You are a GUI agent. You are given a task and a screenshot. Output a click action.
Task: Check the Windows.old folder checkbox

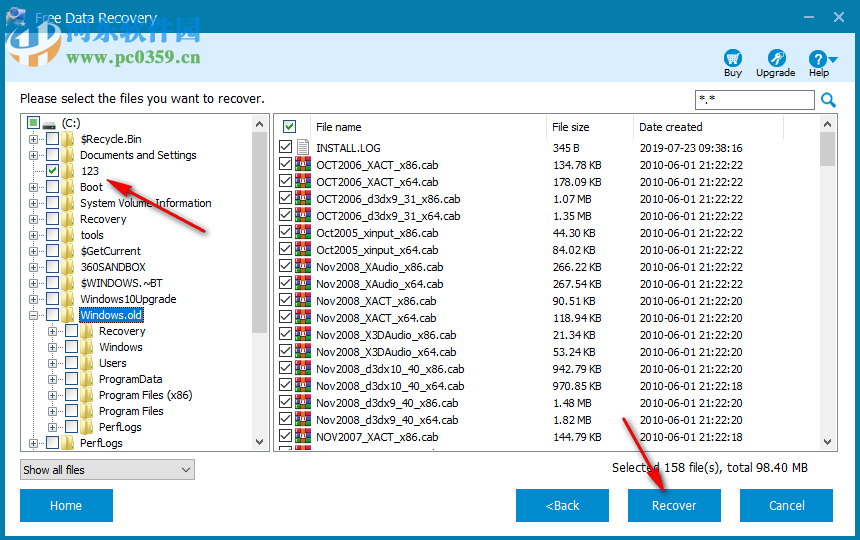[53, 315]
